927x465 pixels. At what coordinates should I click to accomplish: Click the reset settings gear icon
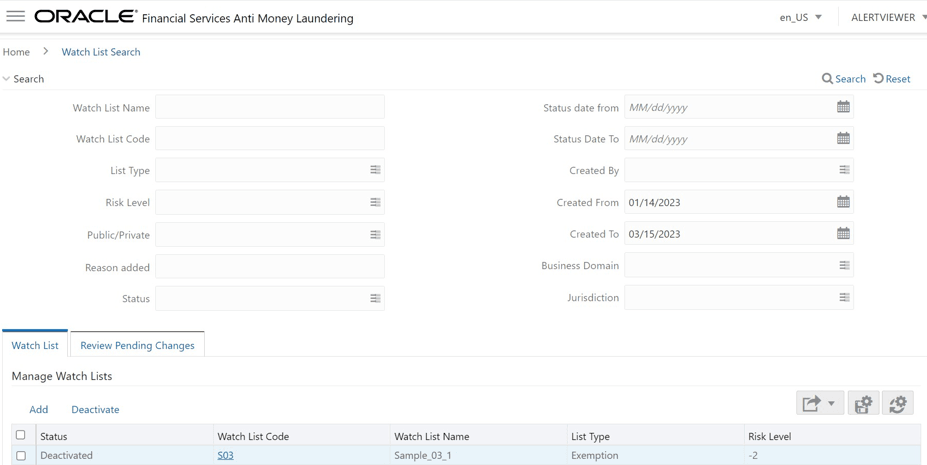click(x=898, y=404)
